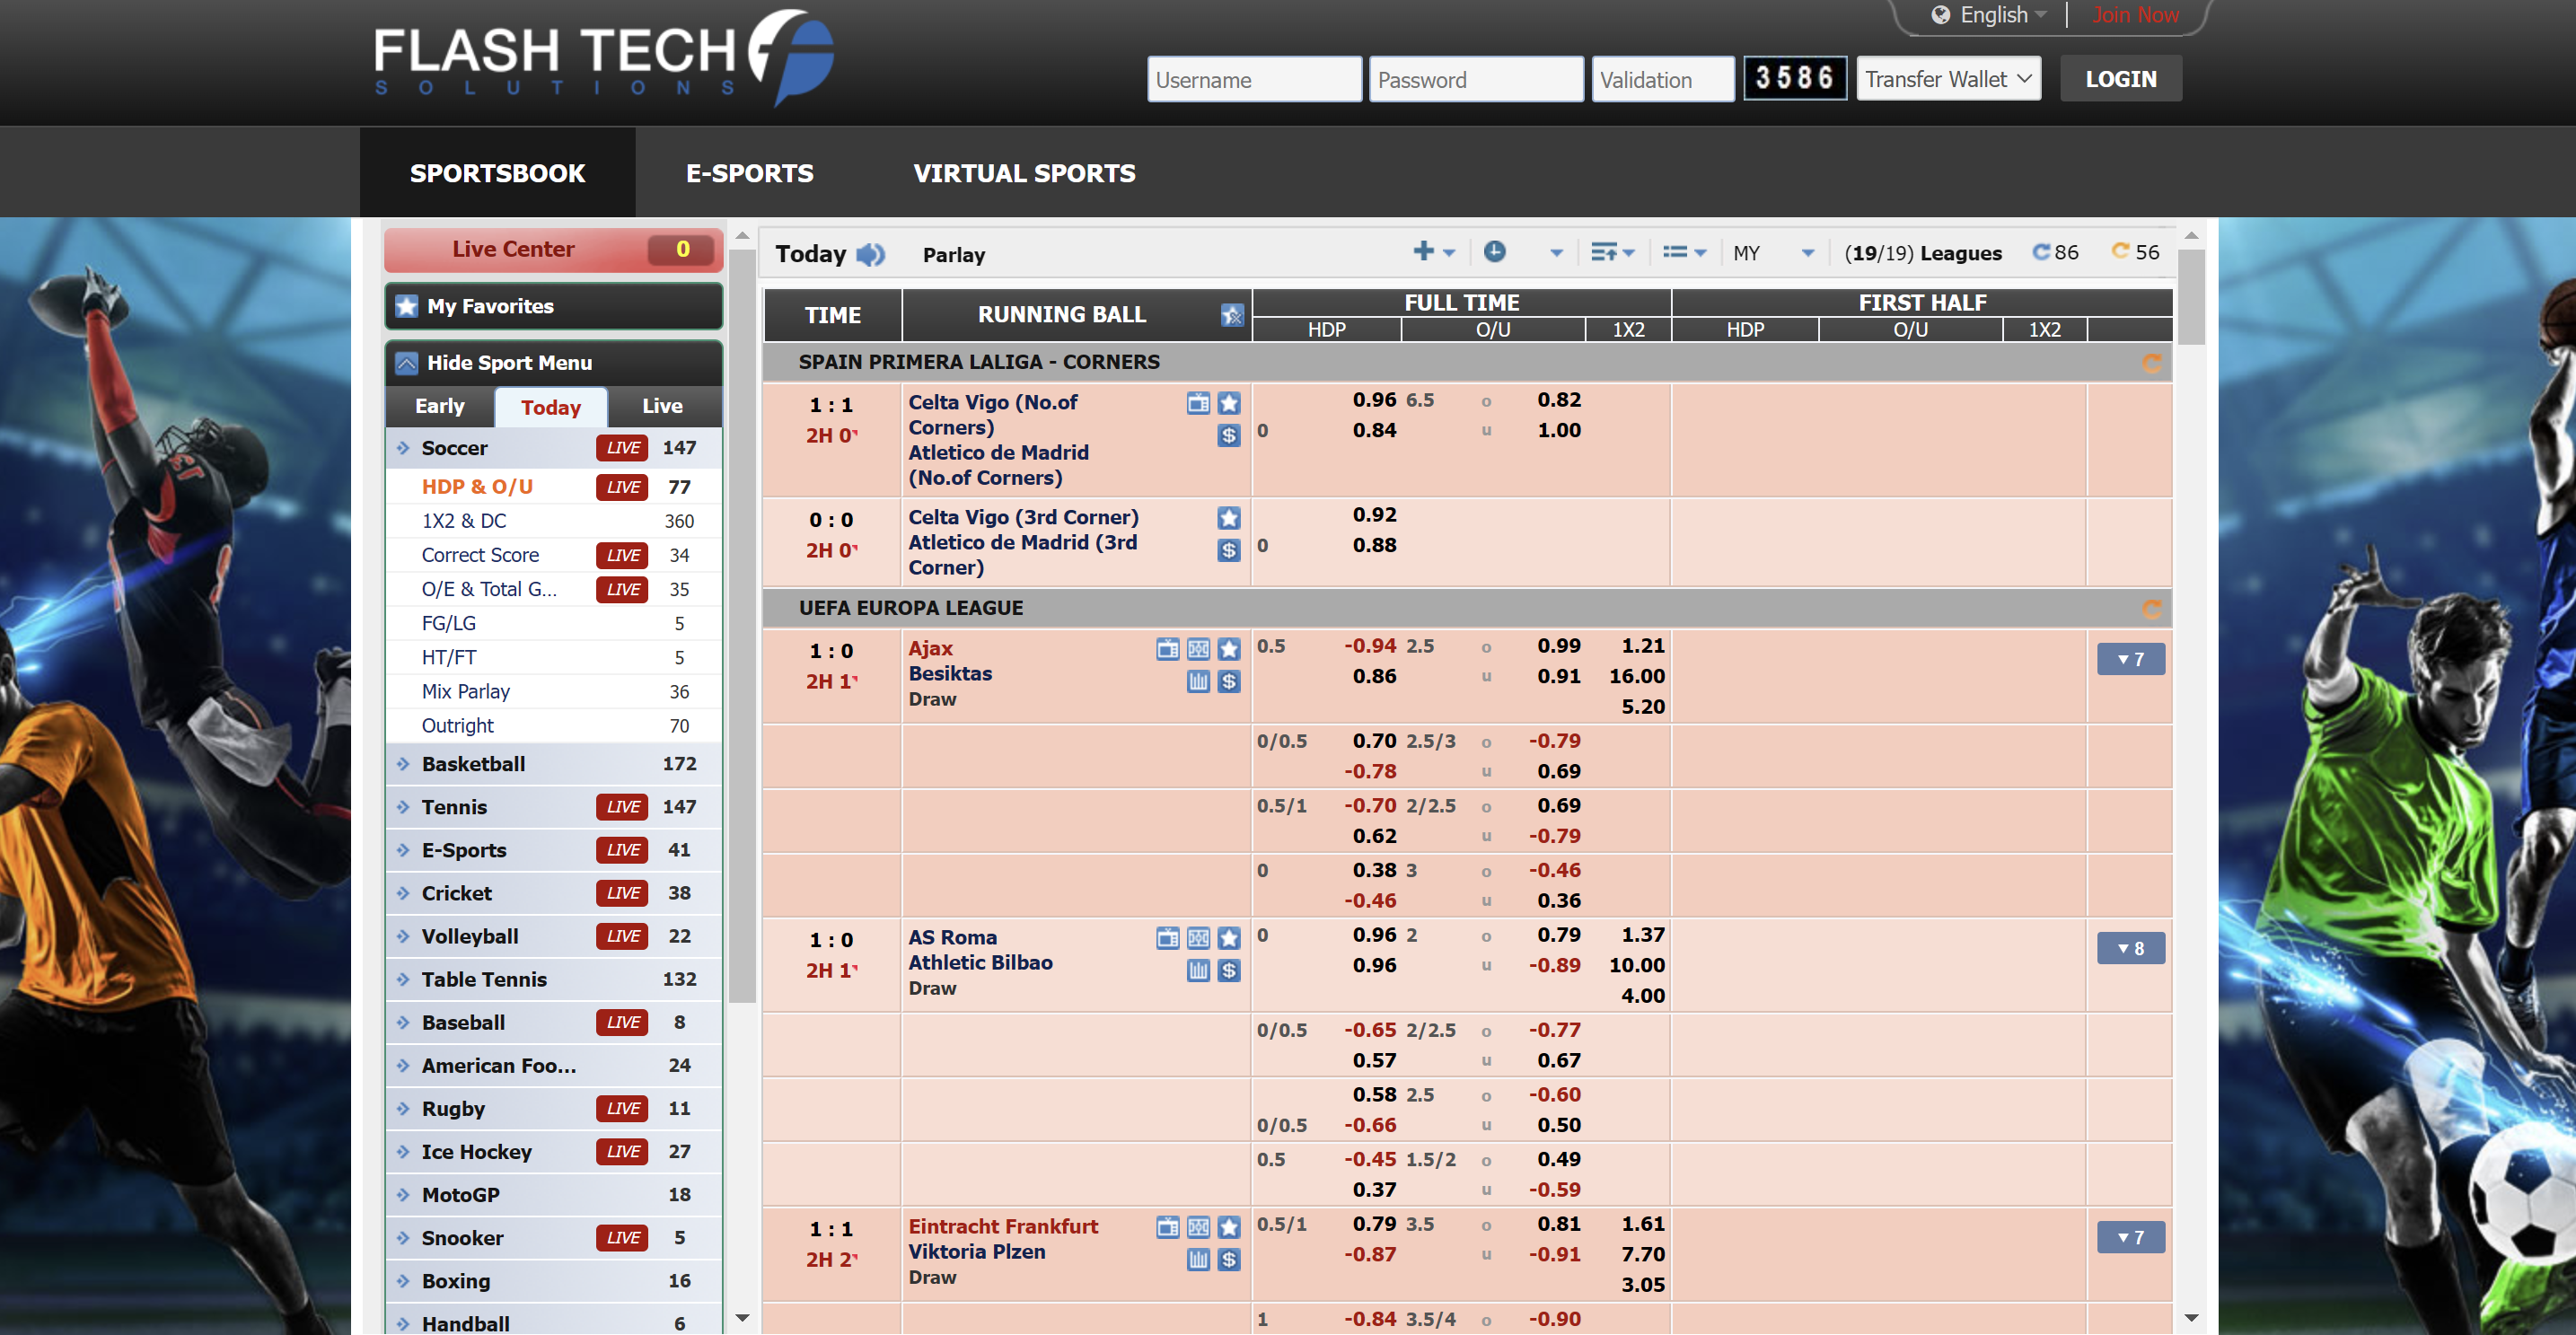The image size is (2576, 1335).
Task: Click the LOGIN button
Action: click(2120, 79)
